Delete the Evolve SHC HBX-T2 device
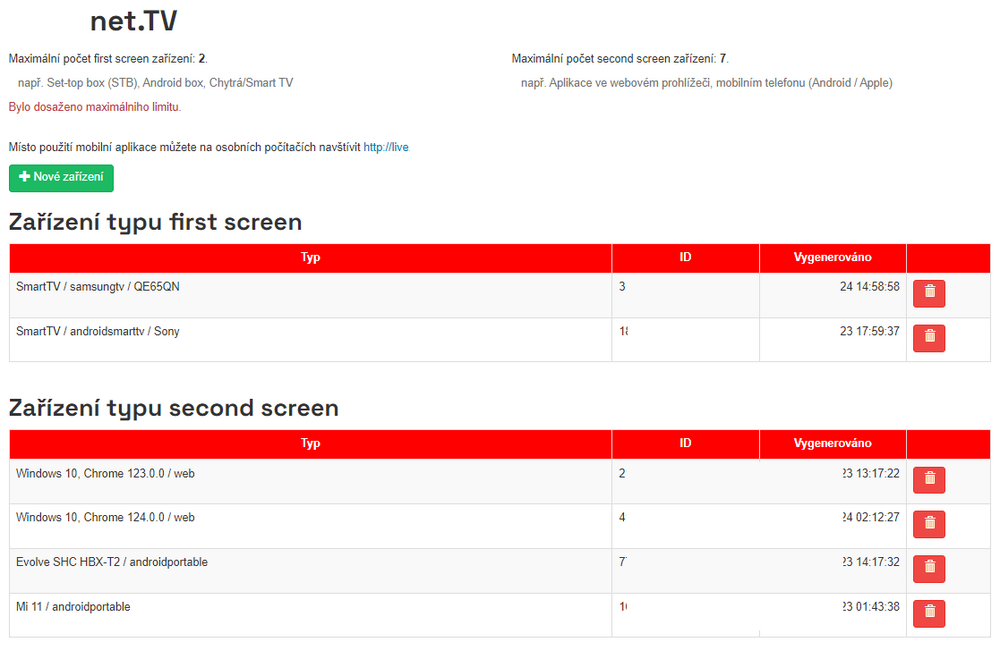Screen dimensions: 1000x659 click(x=929, y=569)
